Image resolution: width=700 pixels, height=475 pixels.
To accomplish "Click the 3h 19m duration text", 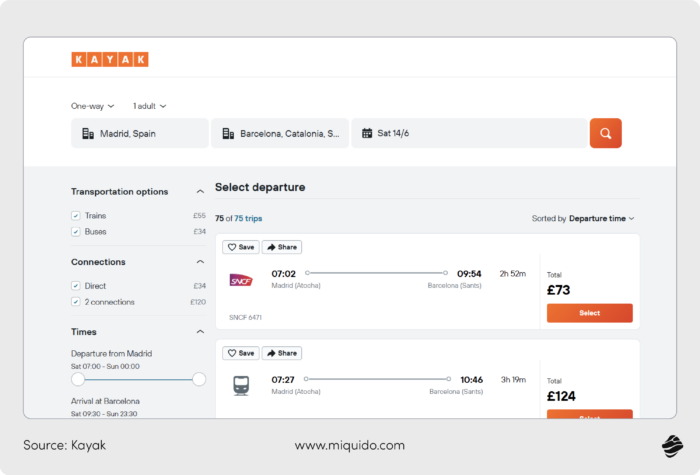I will tap(513, 379).
